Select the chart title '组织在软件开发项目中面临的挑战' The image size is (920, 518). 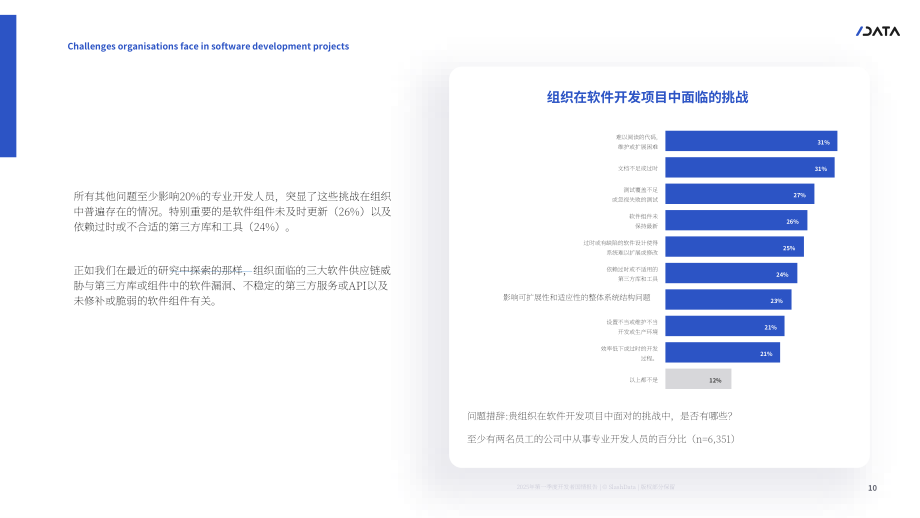(x=647, y=97)
